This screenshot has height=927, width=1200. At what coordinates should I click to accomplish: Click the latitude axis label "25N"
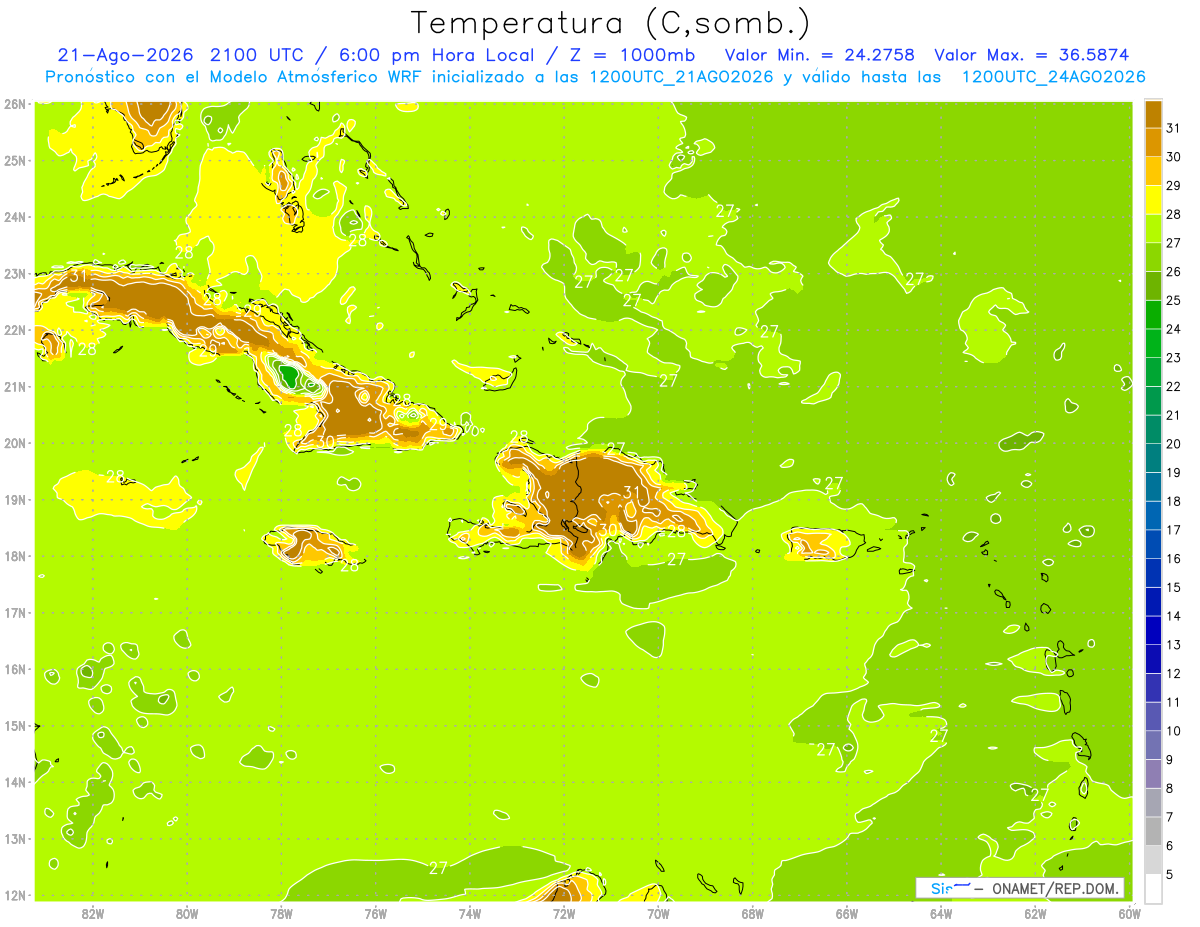15,160
